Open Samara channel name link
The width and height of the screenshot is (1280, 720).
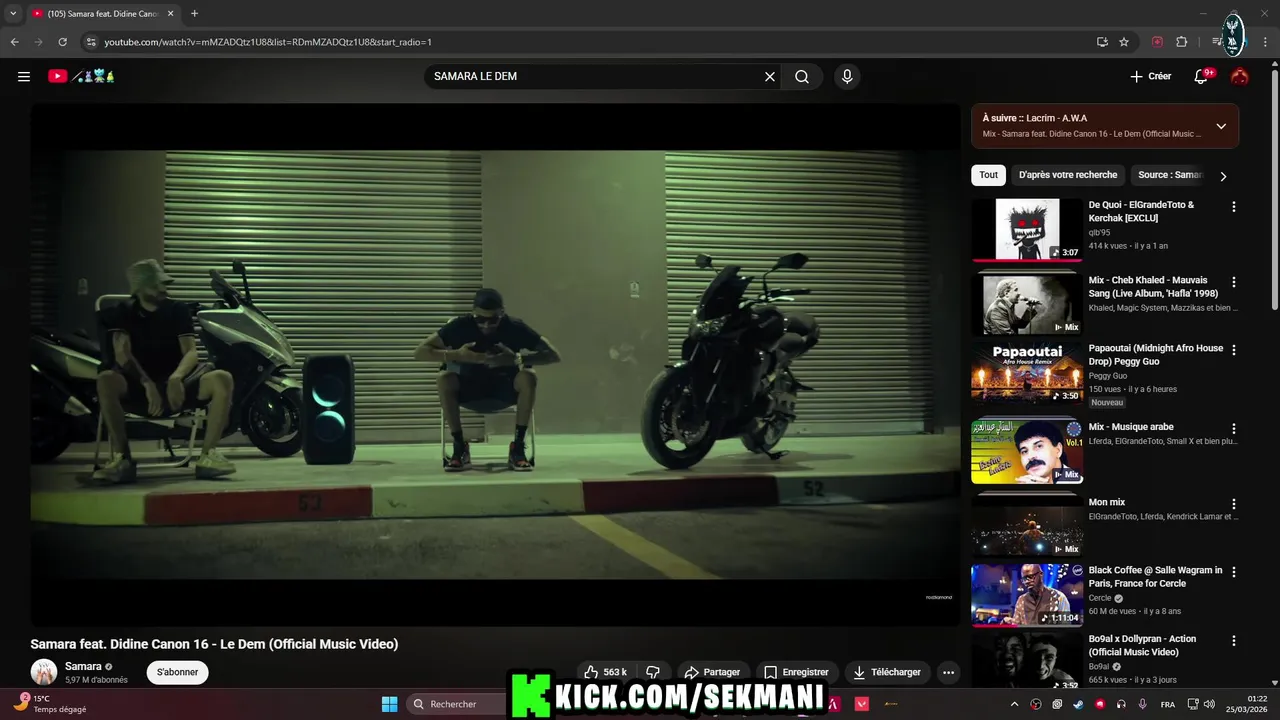[x=83, y=666]
